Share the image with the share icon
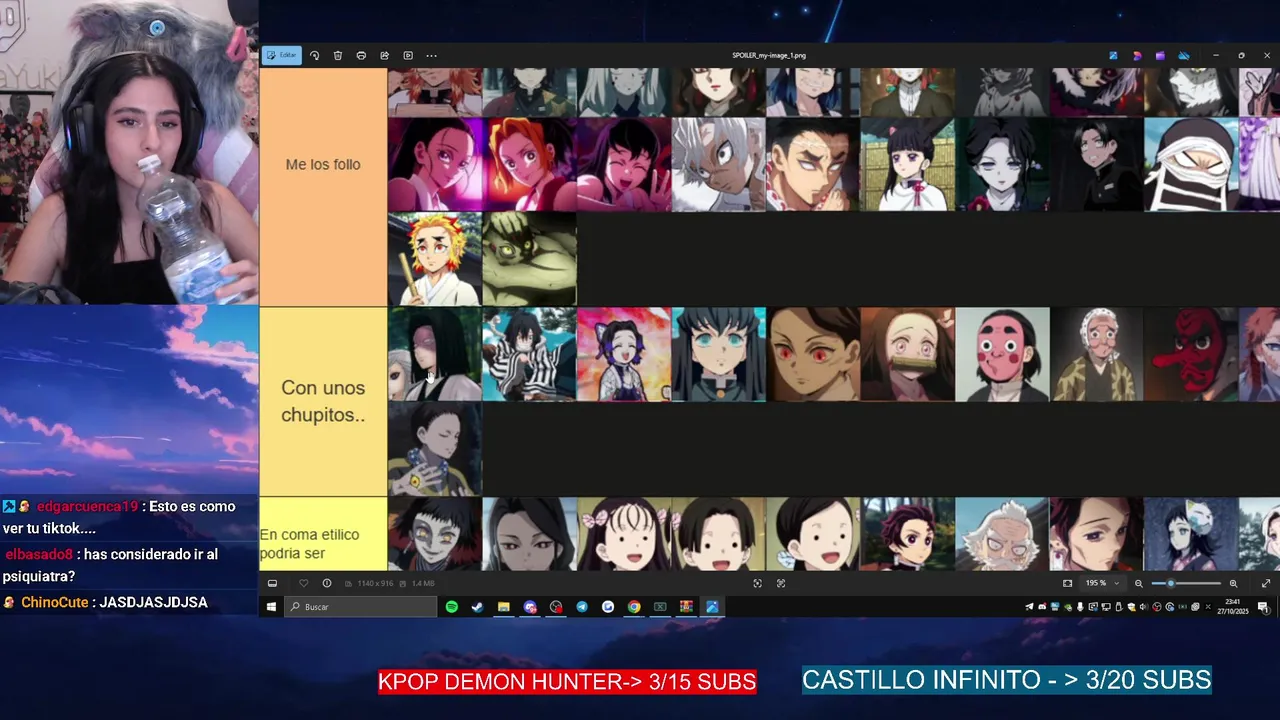 pyautogui.click(x=384, y=55)
